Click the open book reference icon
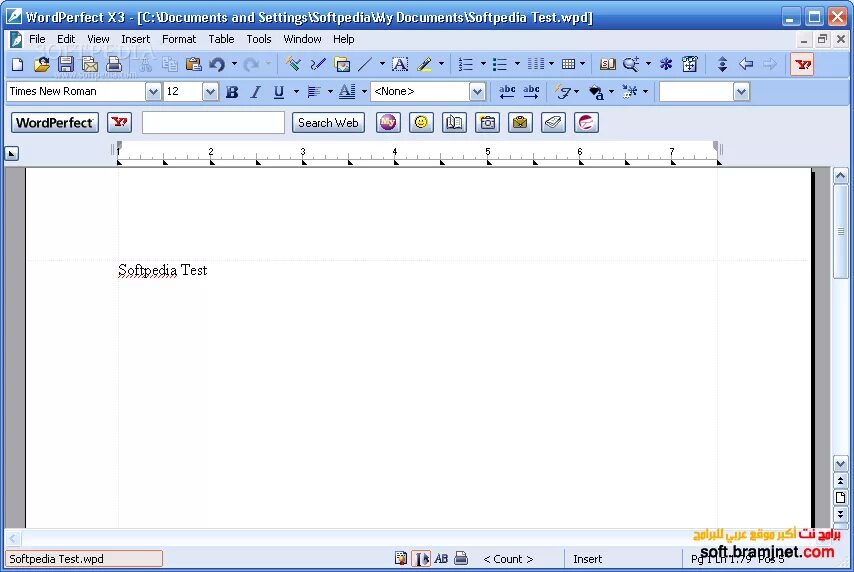The image size is (854, 572). click(x=454, y=123)
